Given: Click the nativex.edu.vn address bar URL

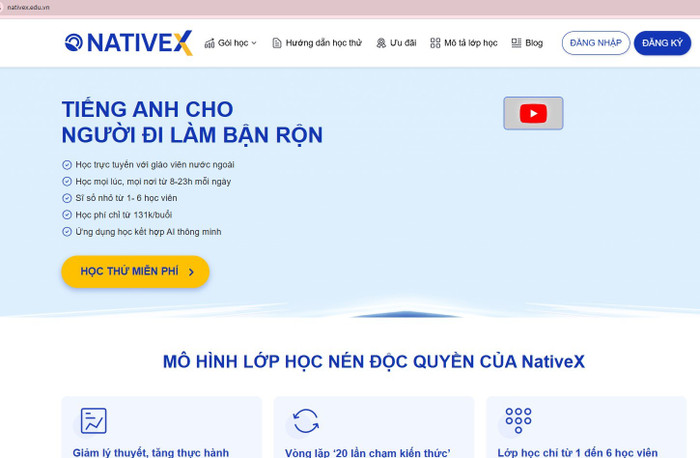Looking at the screenshot, I should tap(28, 7).
